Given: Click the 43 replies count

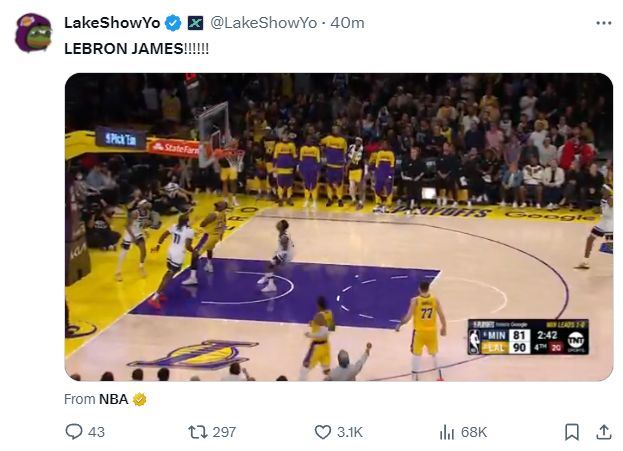Looking at the screenshot, I should (96, 432).
